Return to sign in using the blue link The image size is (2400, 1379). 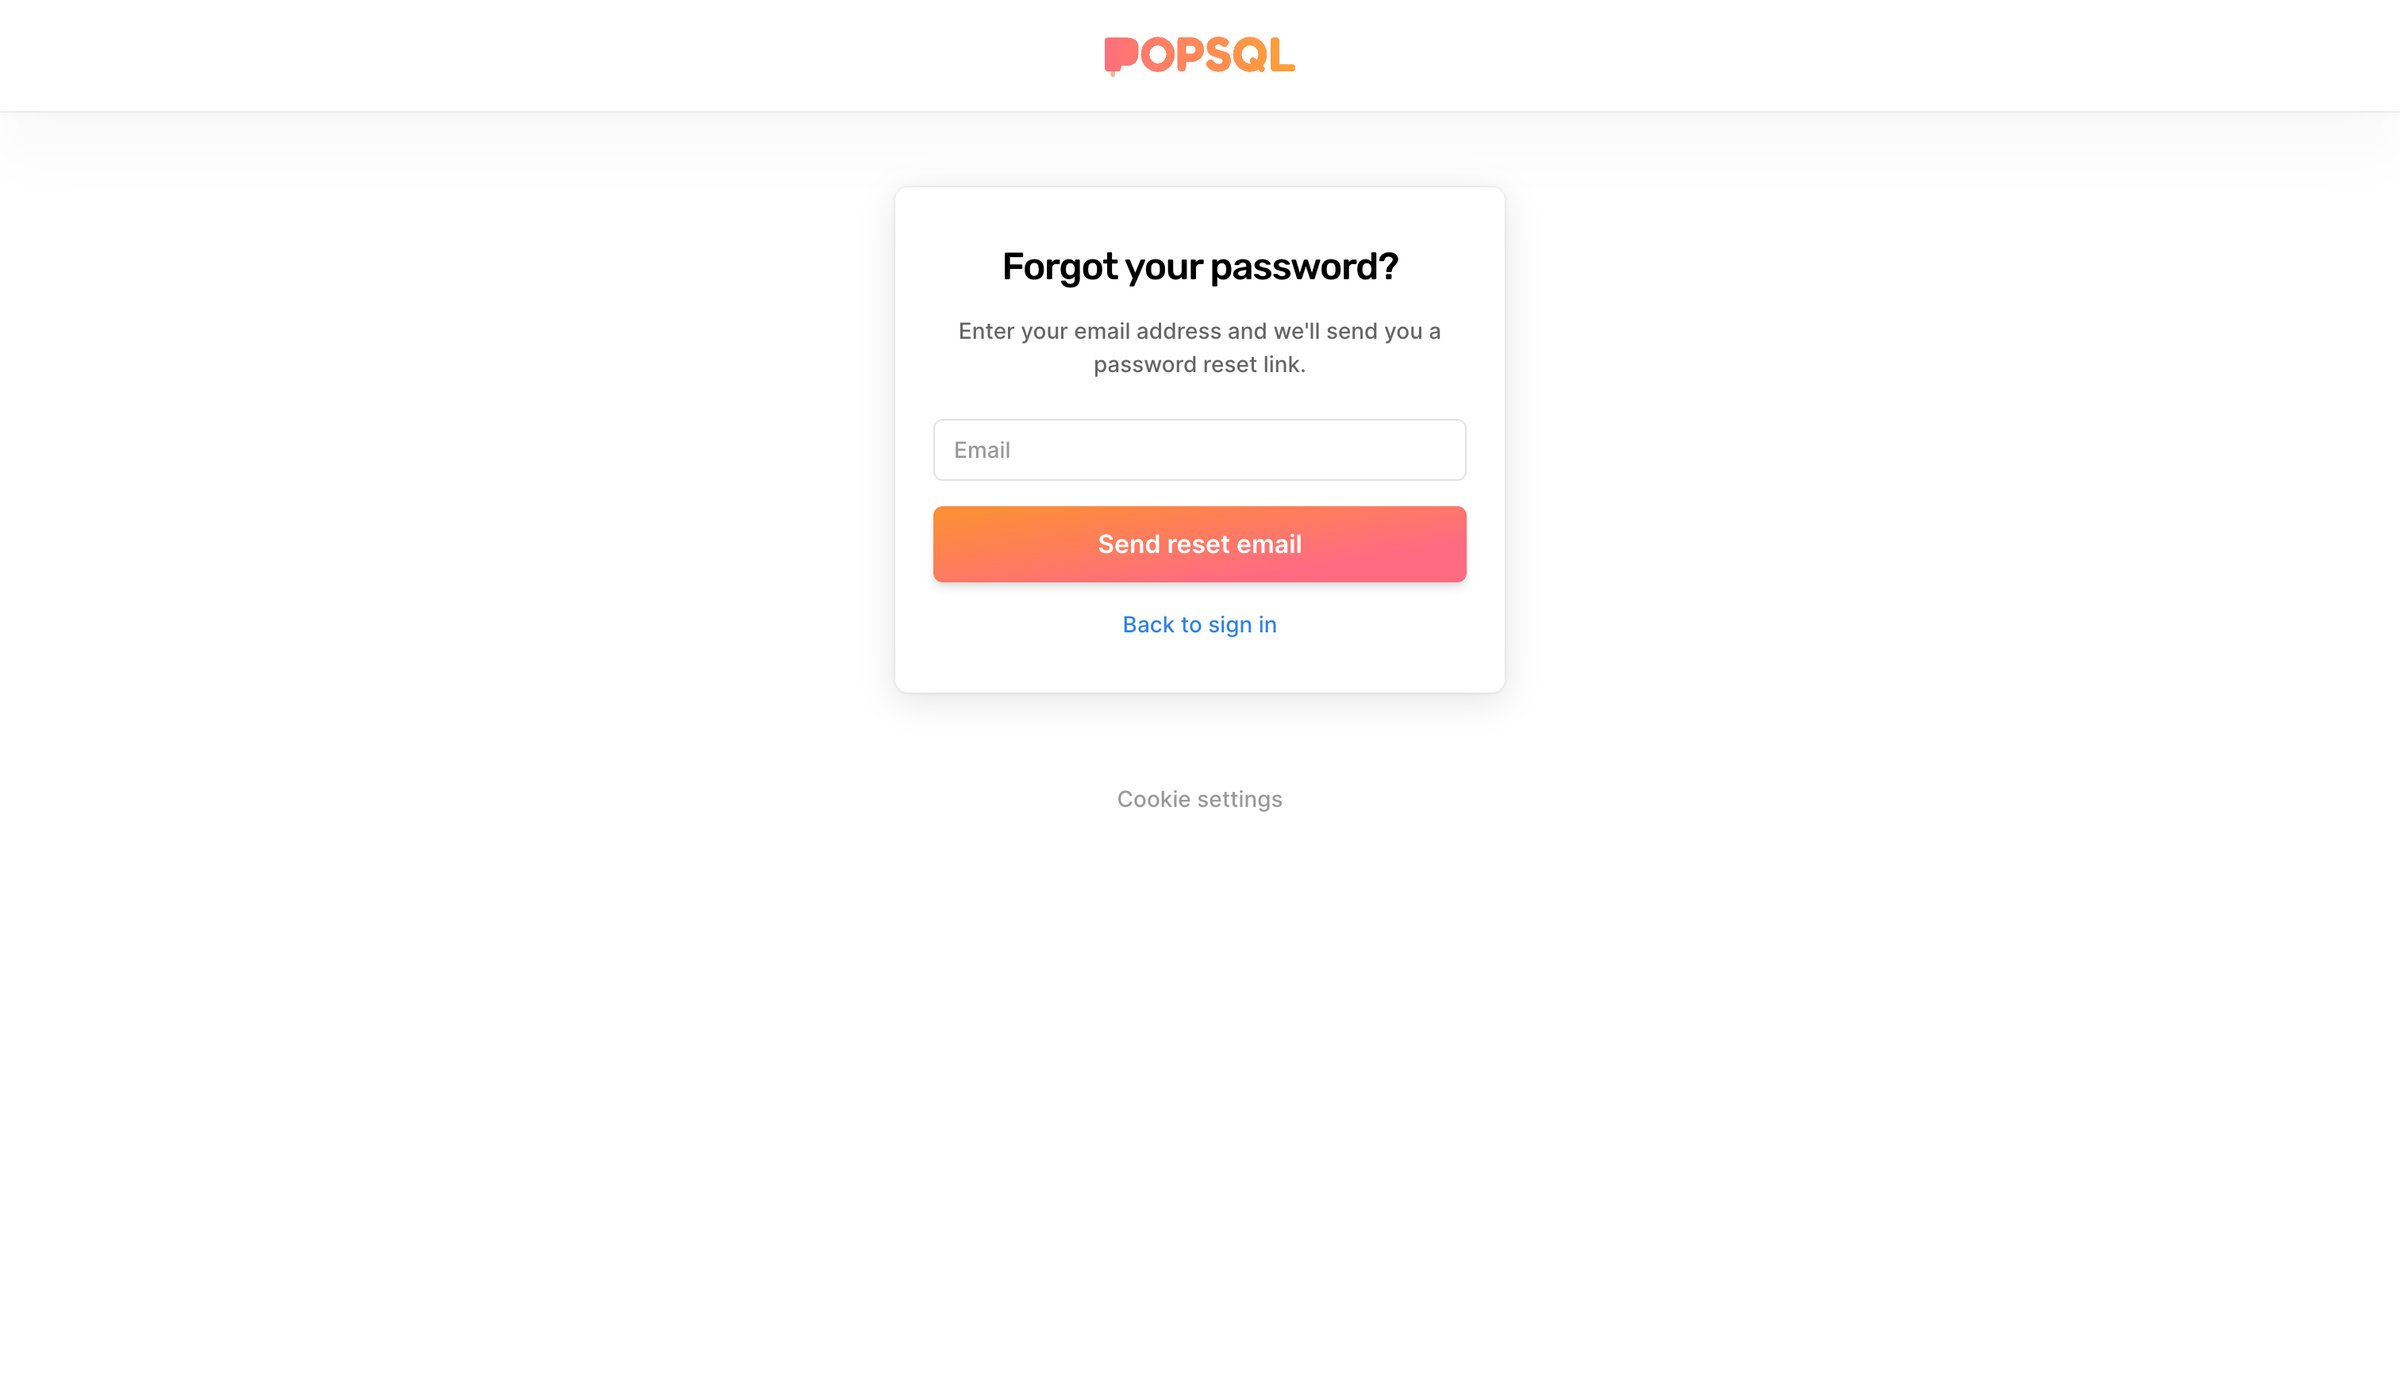click(x=1199, y=625)
